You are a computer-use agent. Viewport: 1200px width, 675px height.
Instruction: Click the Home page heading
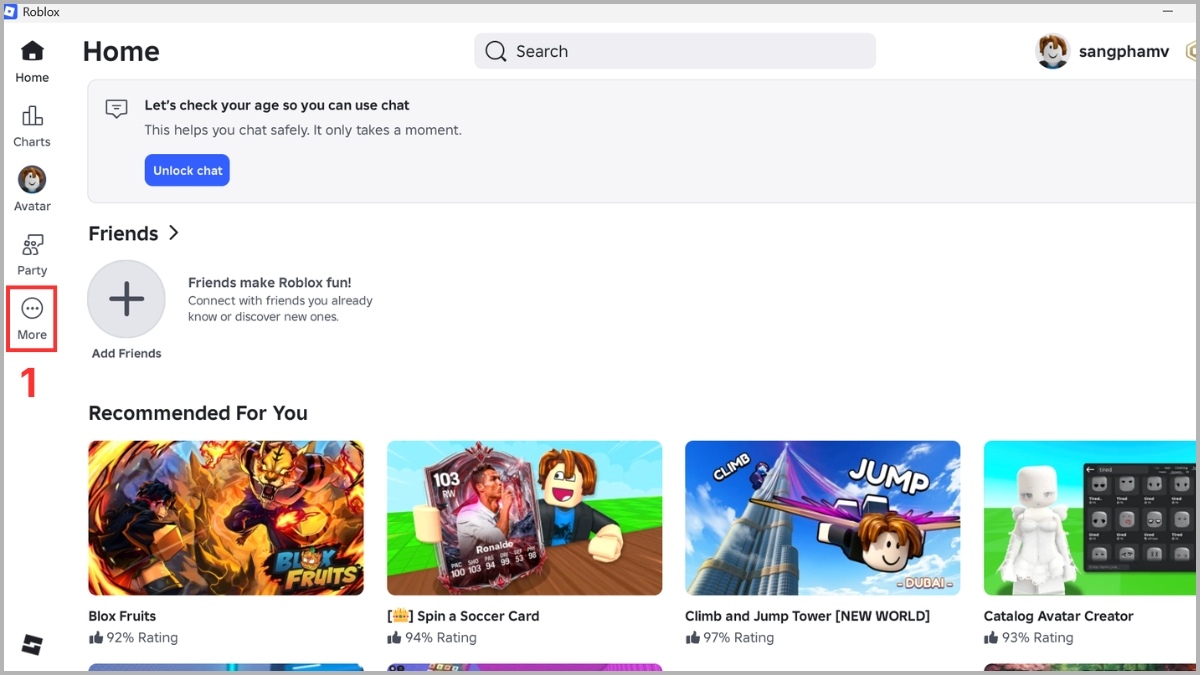tap(121, 51)
